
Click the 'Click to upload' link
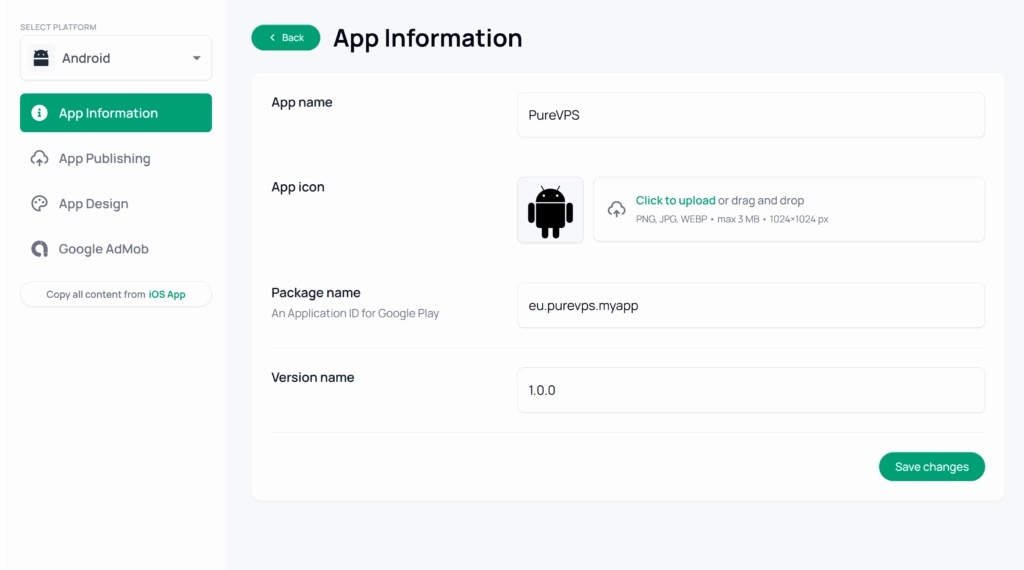675,200
